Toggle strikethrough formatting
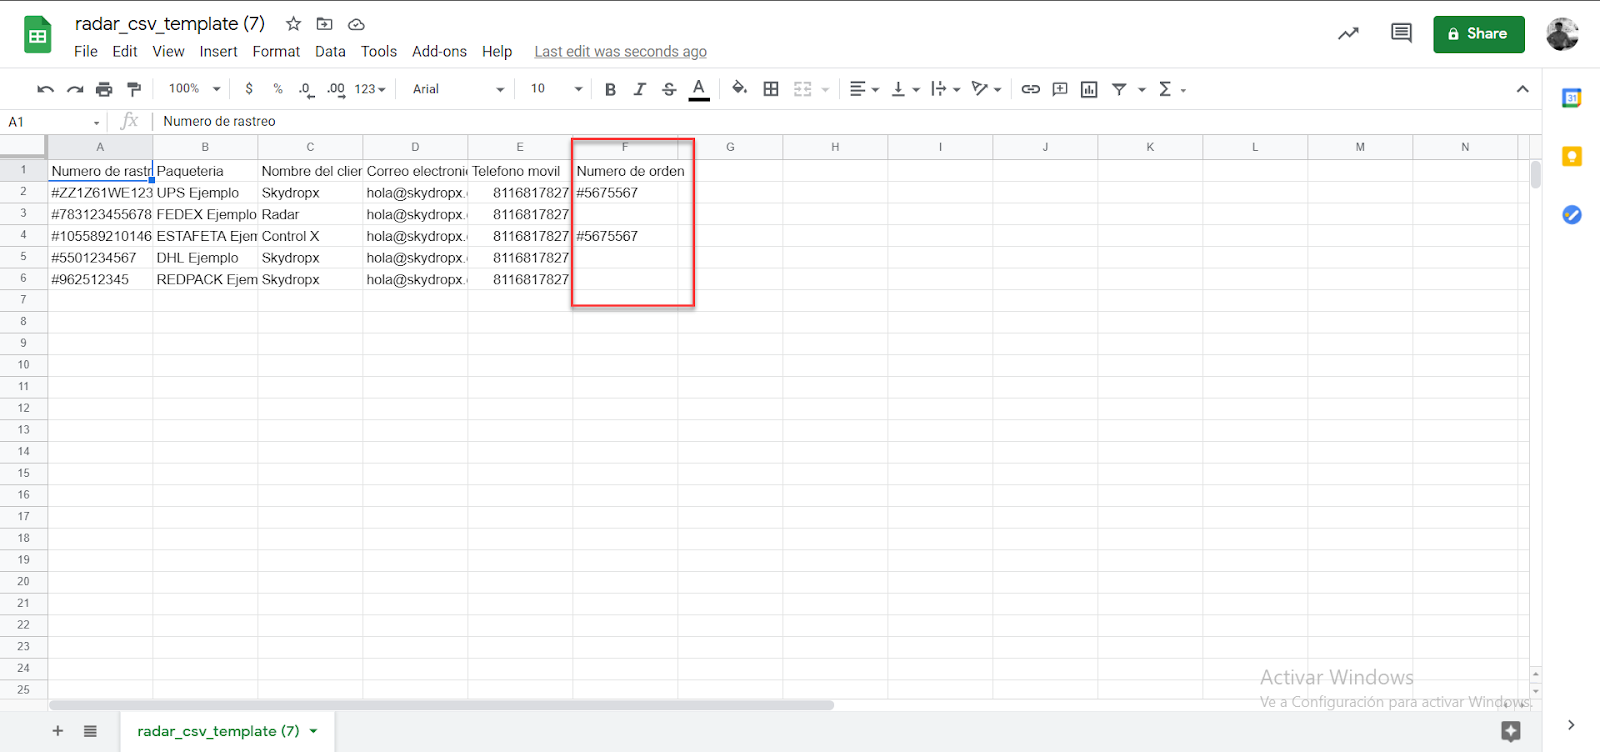This screenshot has height=752, width=1600. tap(669, 89)
